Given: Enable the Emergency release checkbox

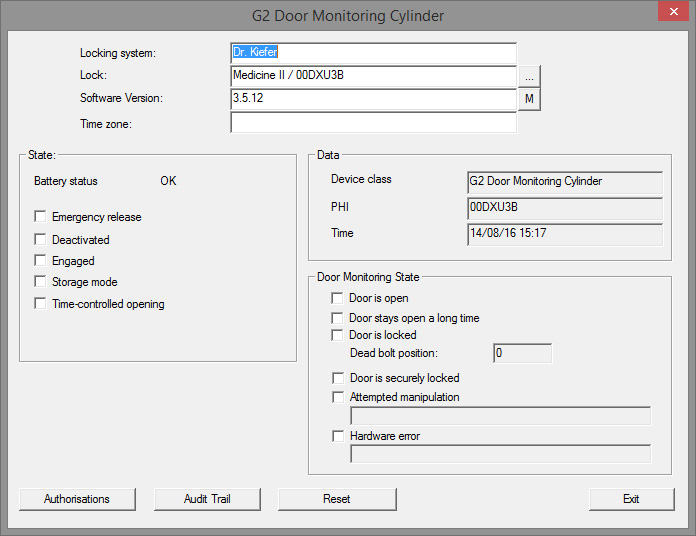Looking at the screenshot, I should (x=40, y=217).
